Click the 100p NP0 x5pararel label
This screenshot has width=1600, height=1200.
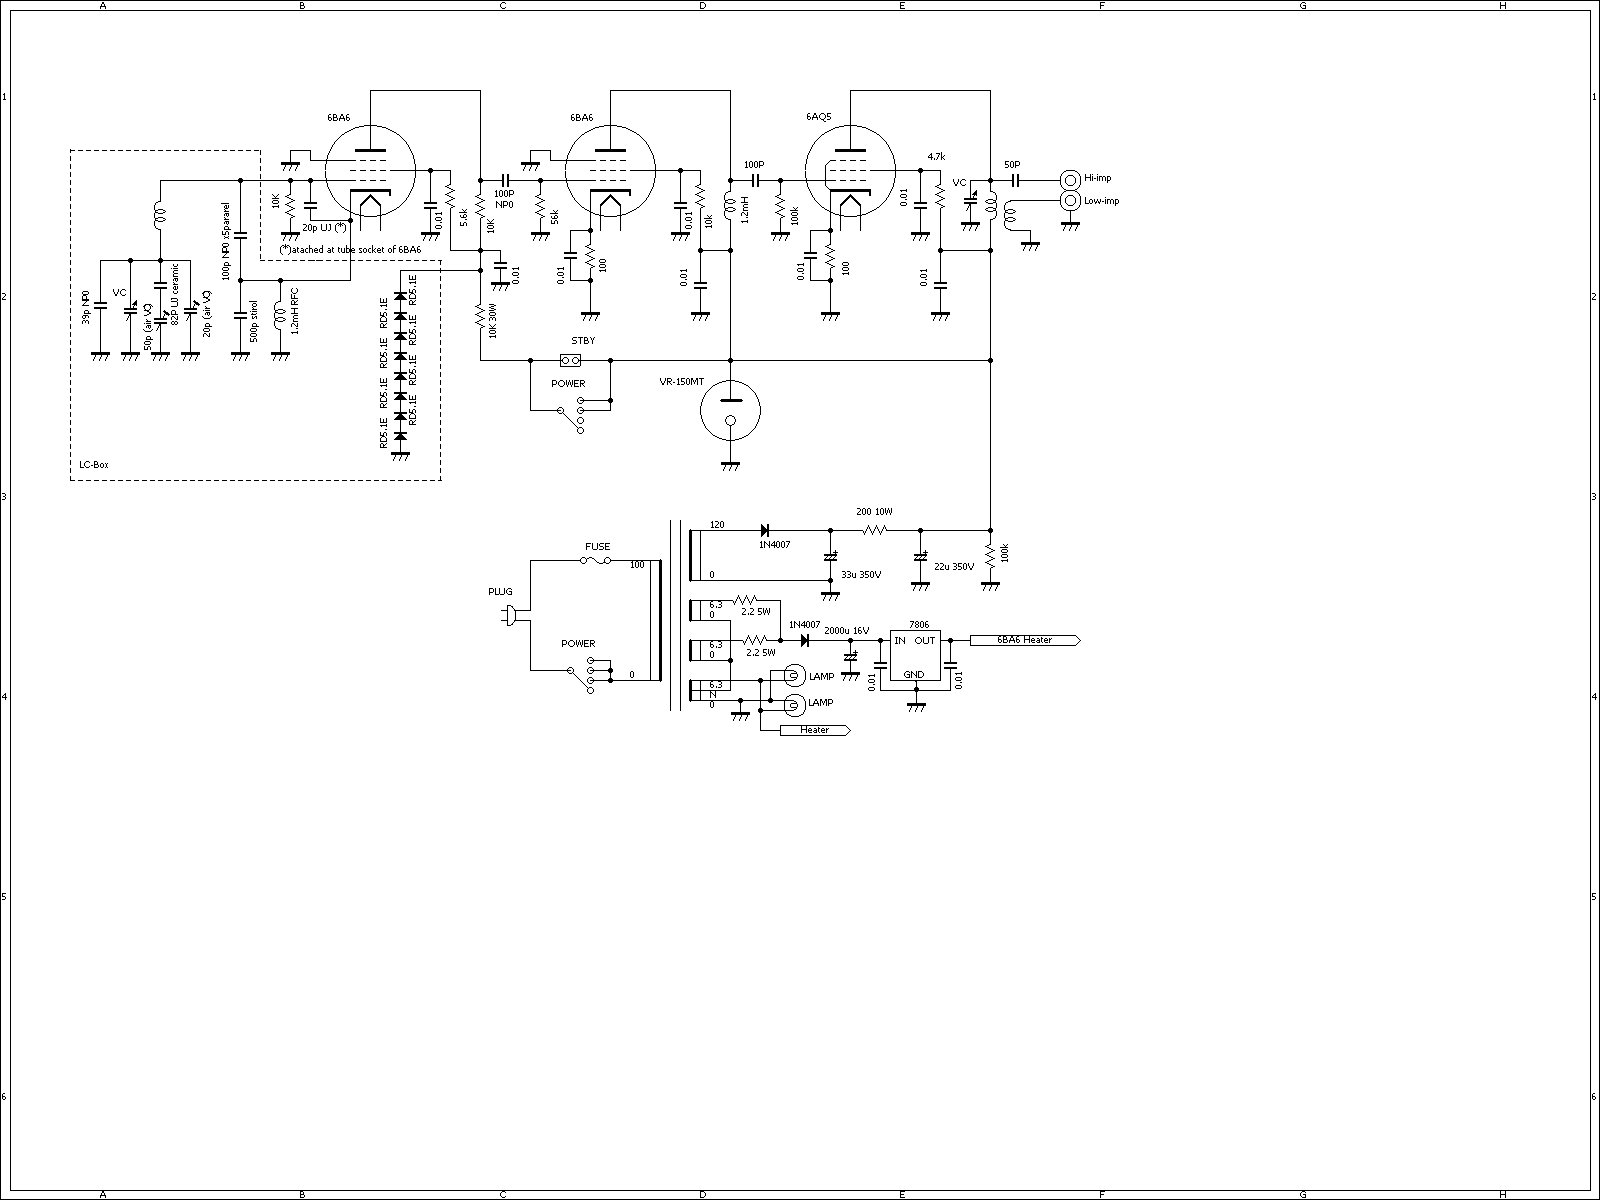tap(227, 241)
